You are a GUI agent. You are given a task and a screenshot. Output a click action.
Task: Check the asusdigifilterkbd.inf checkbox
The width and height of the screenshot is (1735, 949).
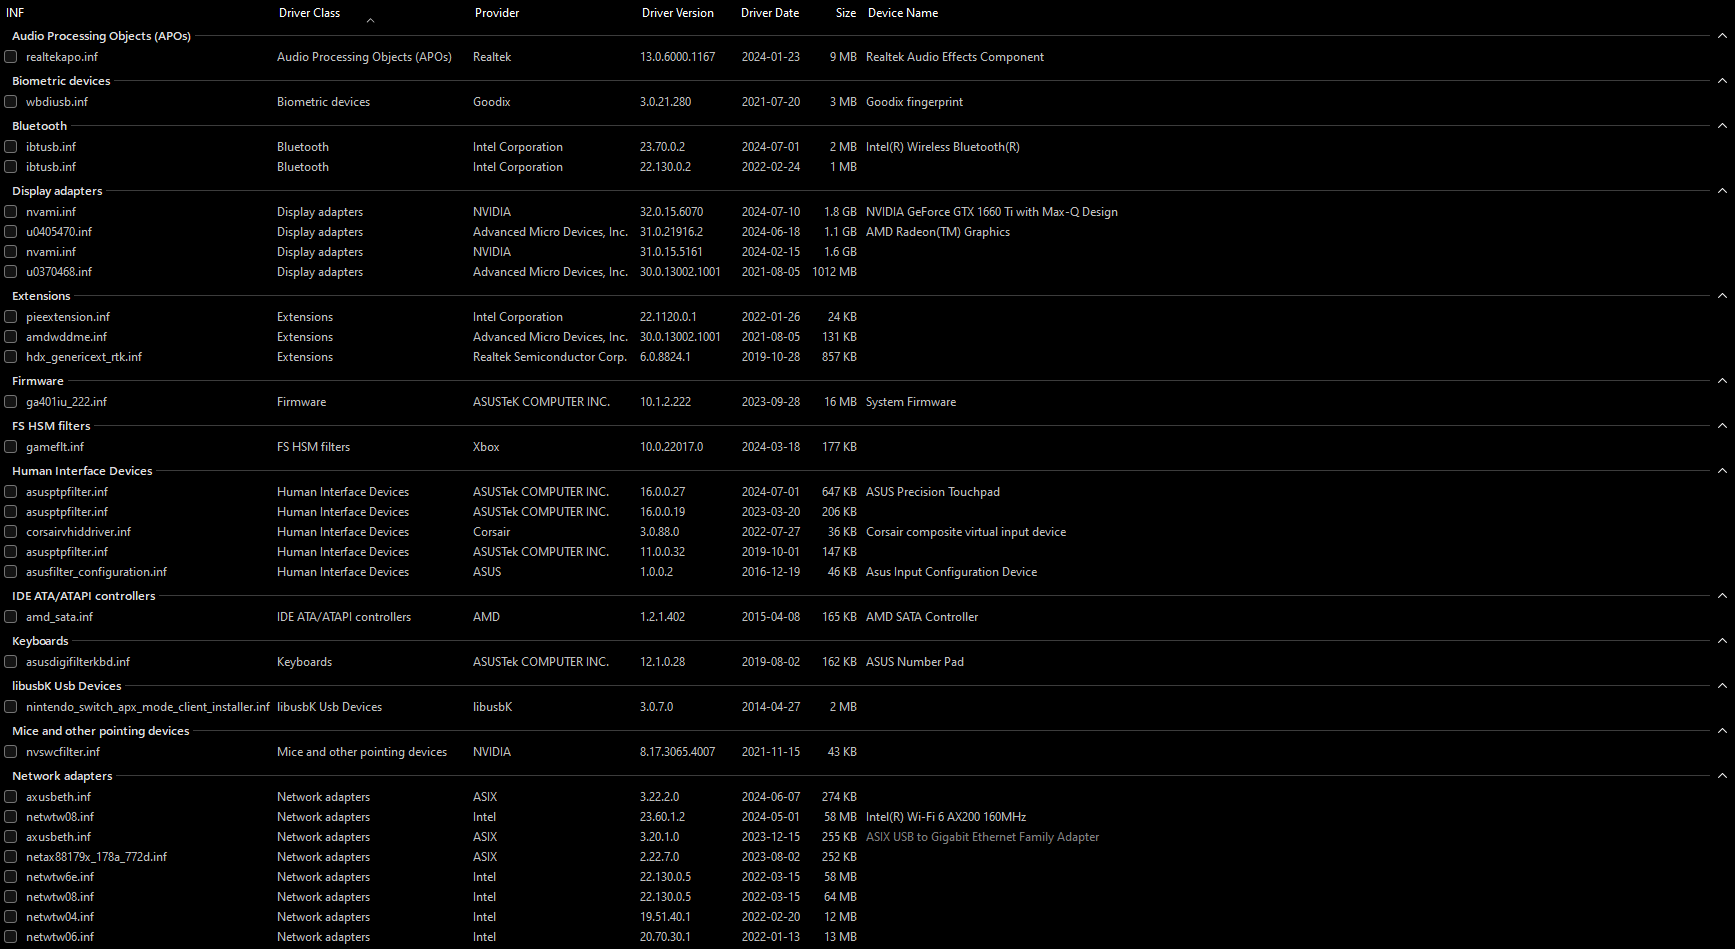pyautogui.click(x=11, y=662)
